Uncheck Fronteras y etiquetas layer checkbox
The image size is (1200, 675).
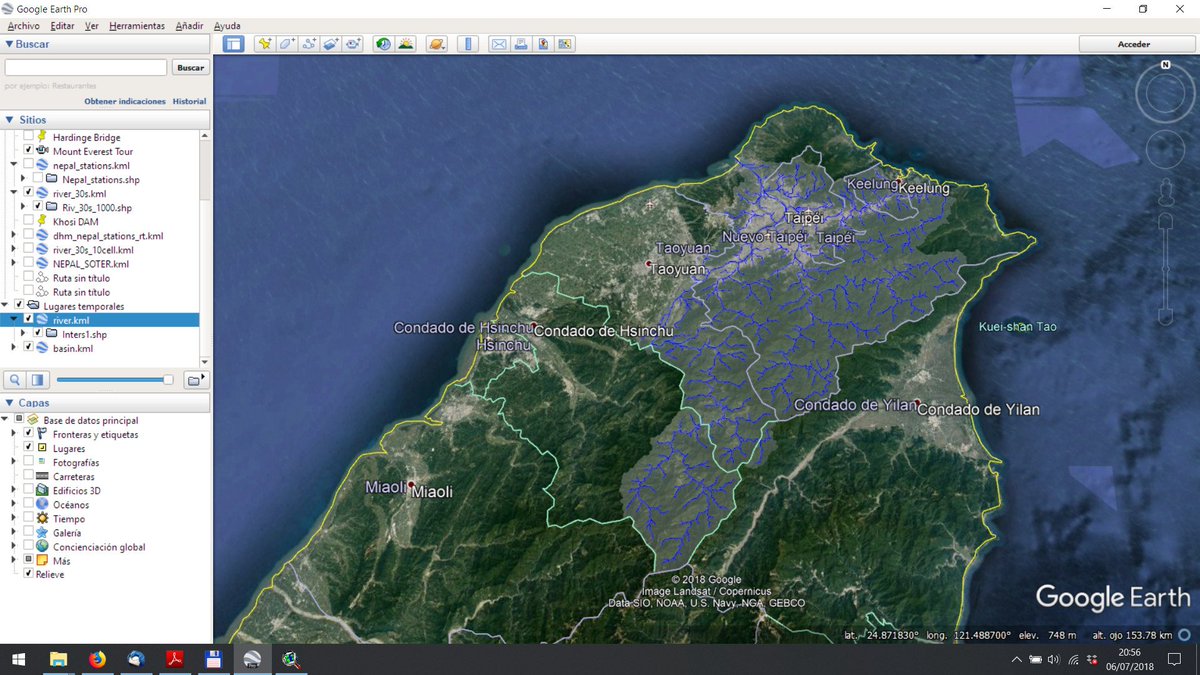pyautogui.click(x=28, y=434)
